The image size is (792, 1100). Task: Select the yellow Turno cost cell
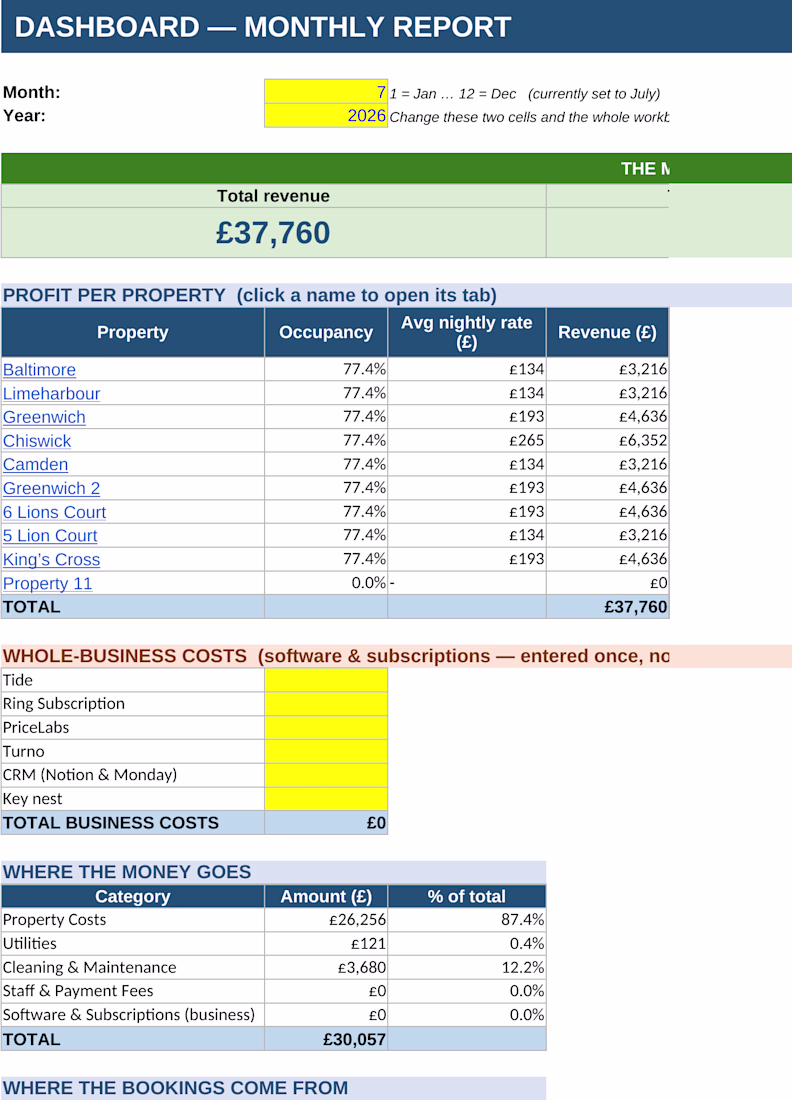point(325,751)
